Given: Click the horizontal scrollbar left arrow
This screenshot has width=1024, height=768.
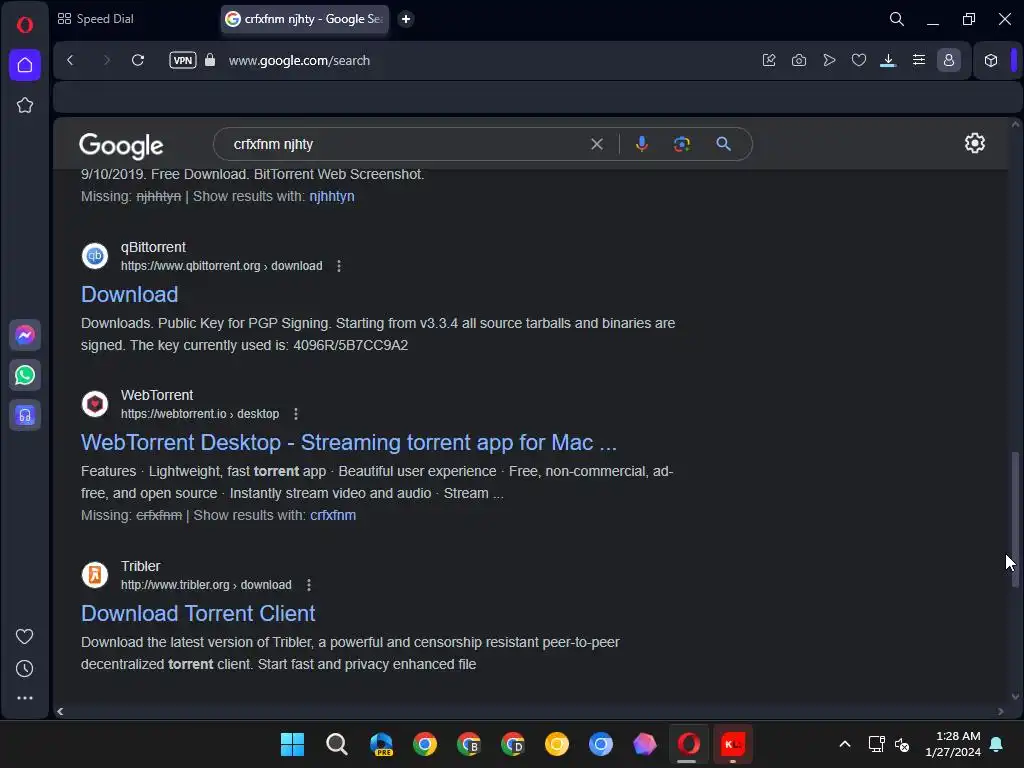Looking at the screenshot, I should coord(60,711).
